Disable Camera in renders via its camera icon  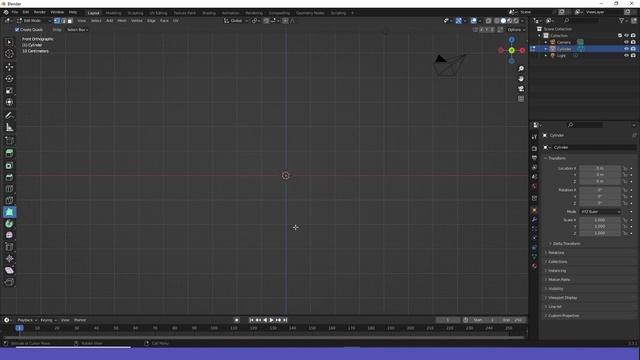tap(633, 42)
